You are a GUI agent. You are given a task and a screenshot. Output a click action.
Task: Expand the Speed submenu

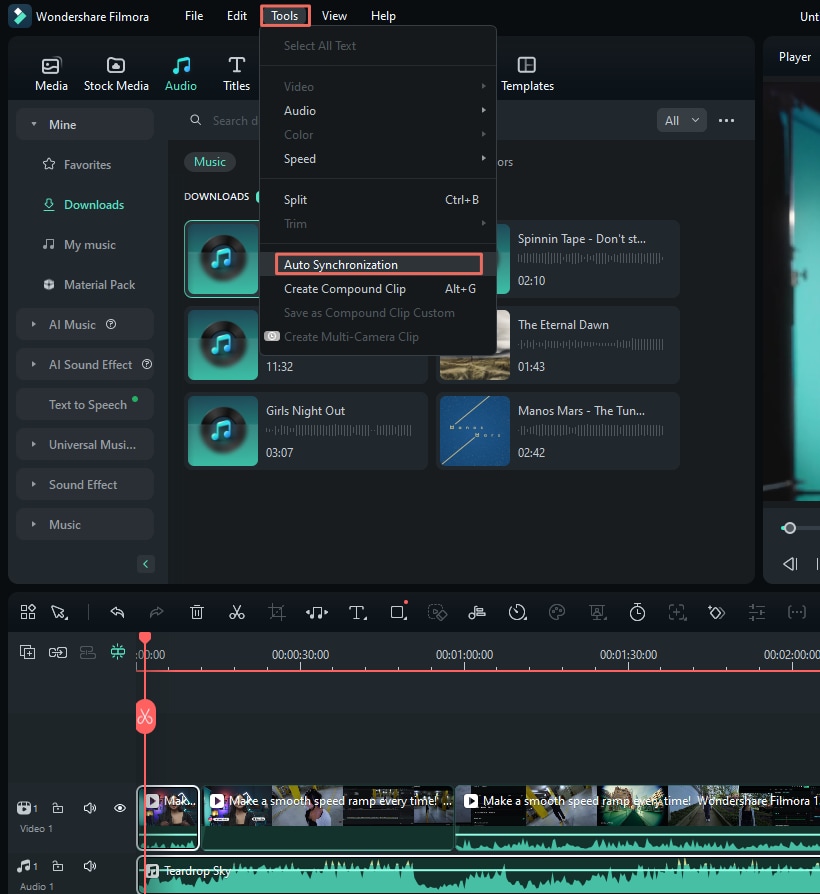378,159
